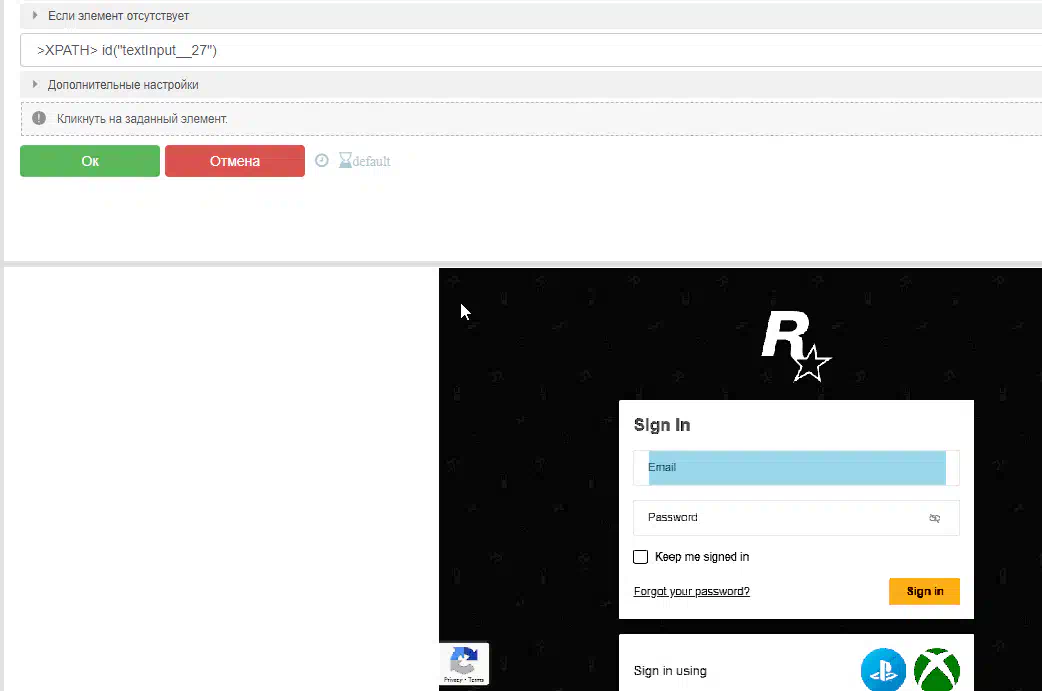Click the "default" label text

pyautogui.click(x=371, y=161)
